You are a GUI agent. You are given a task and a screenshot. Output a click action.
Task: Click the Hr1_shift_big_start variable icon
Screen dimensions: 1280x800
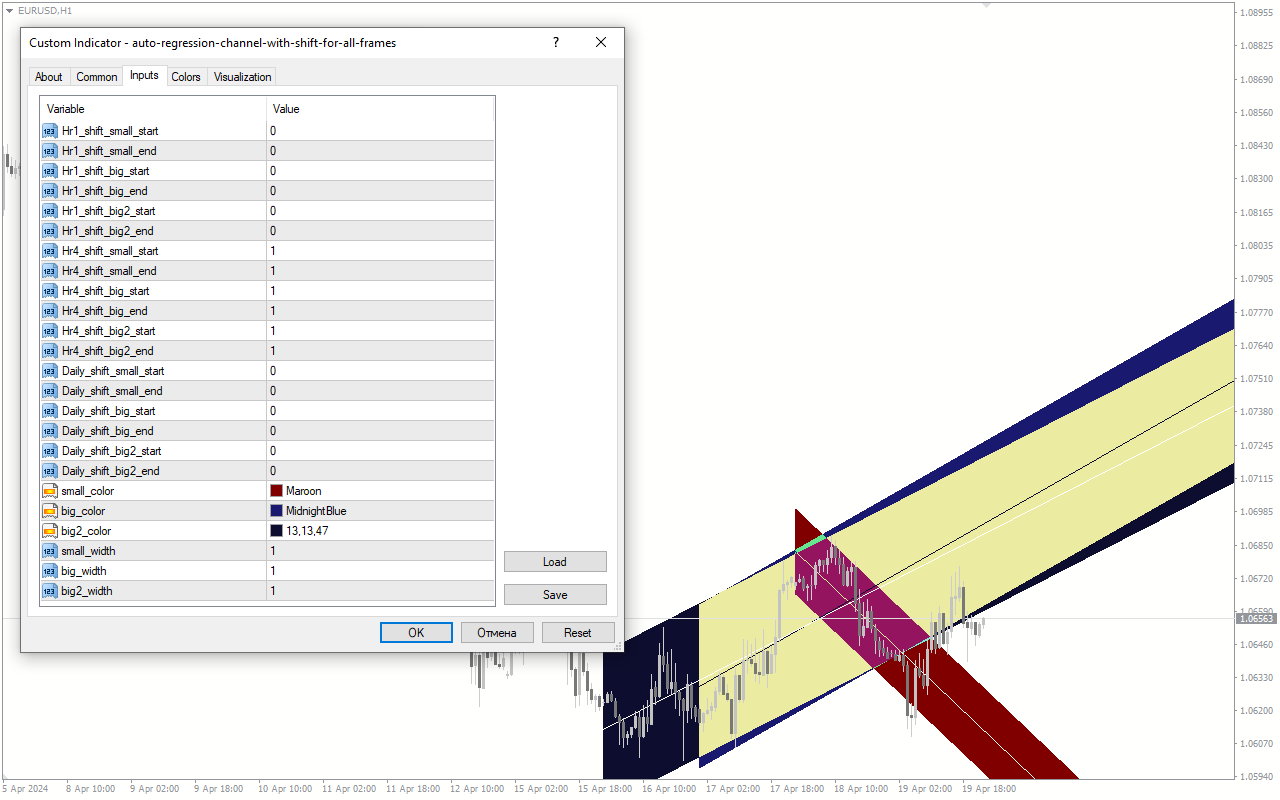50,171
